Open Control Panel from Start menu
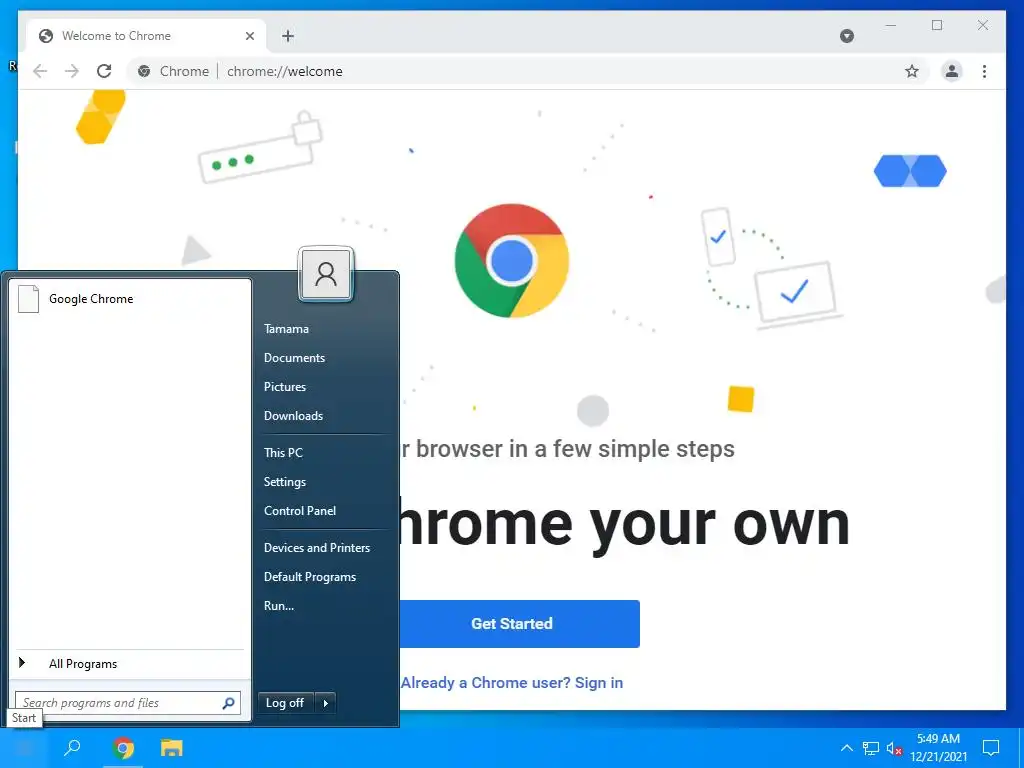This screenshot has height=768, width=1024. [300, 511]
